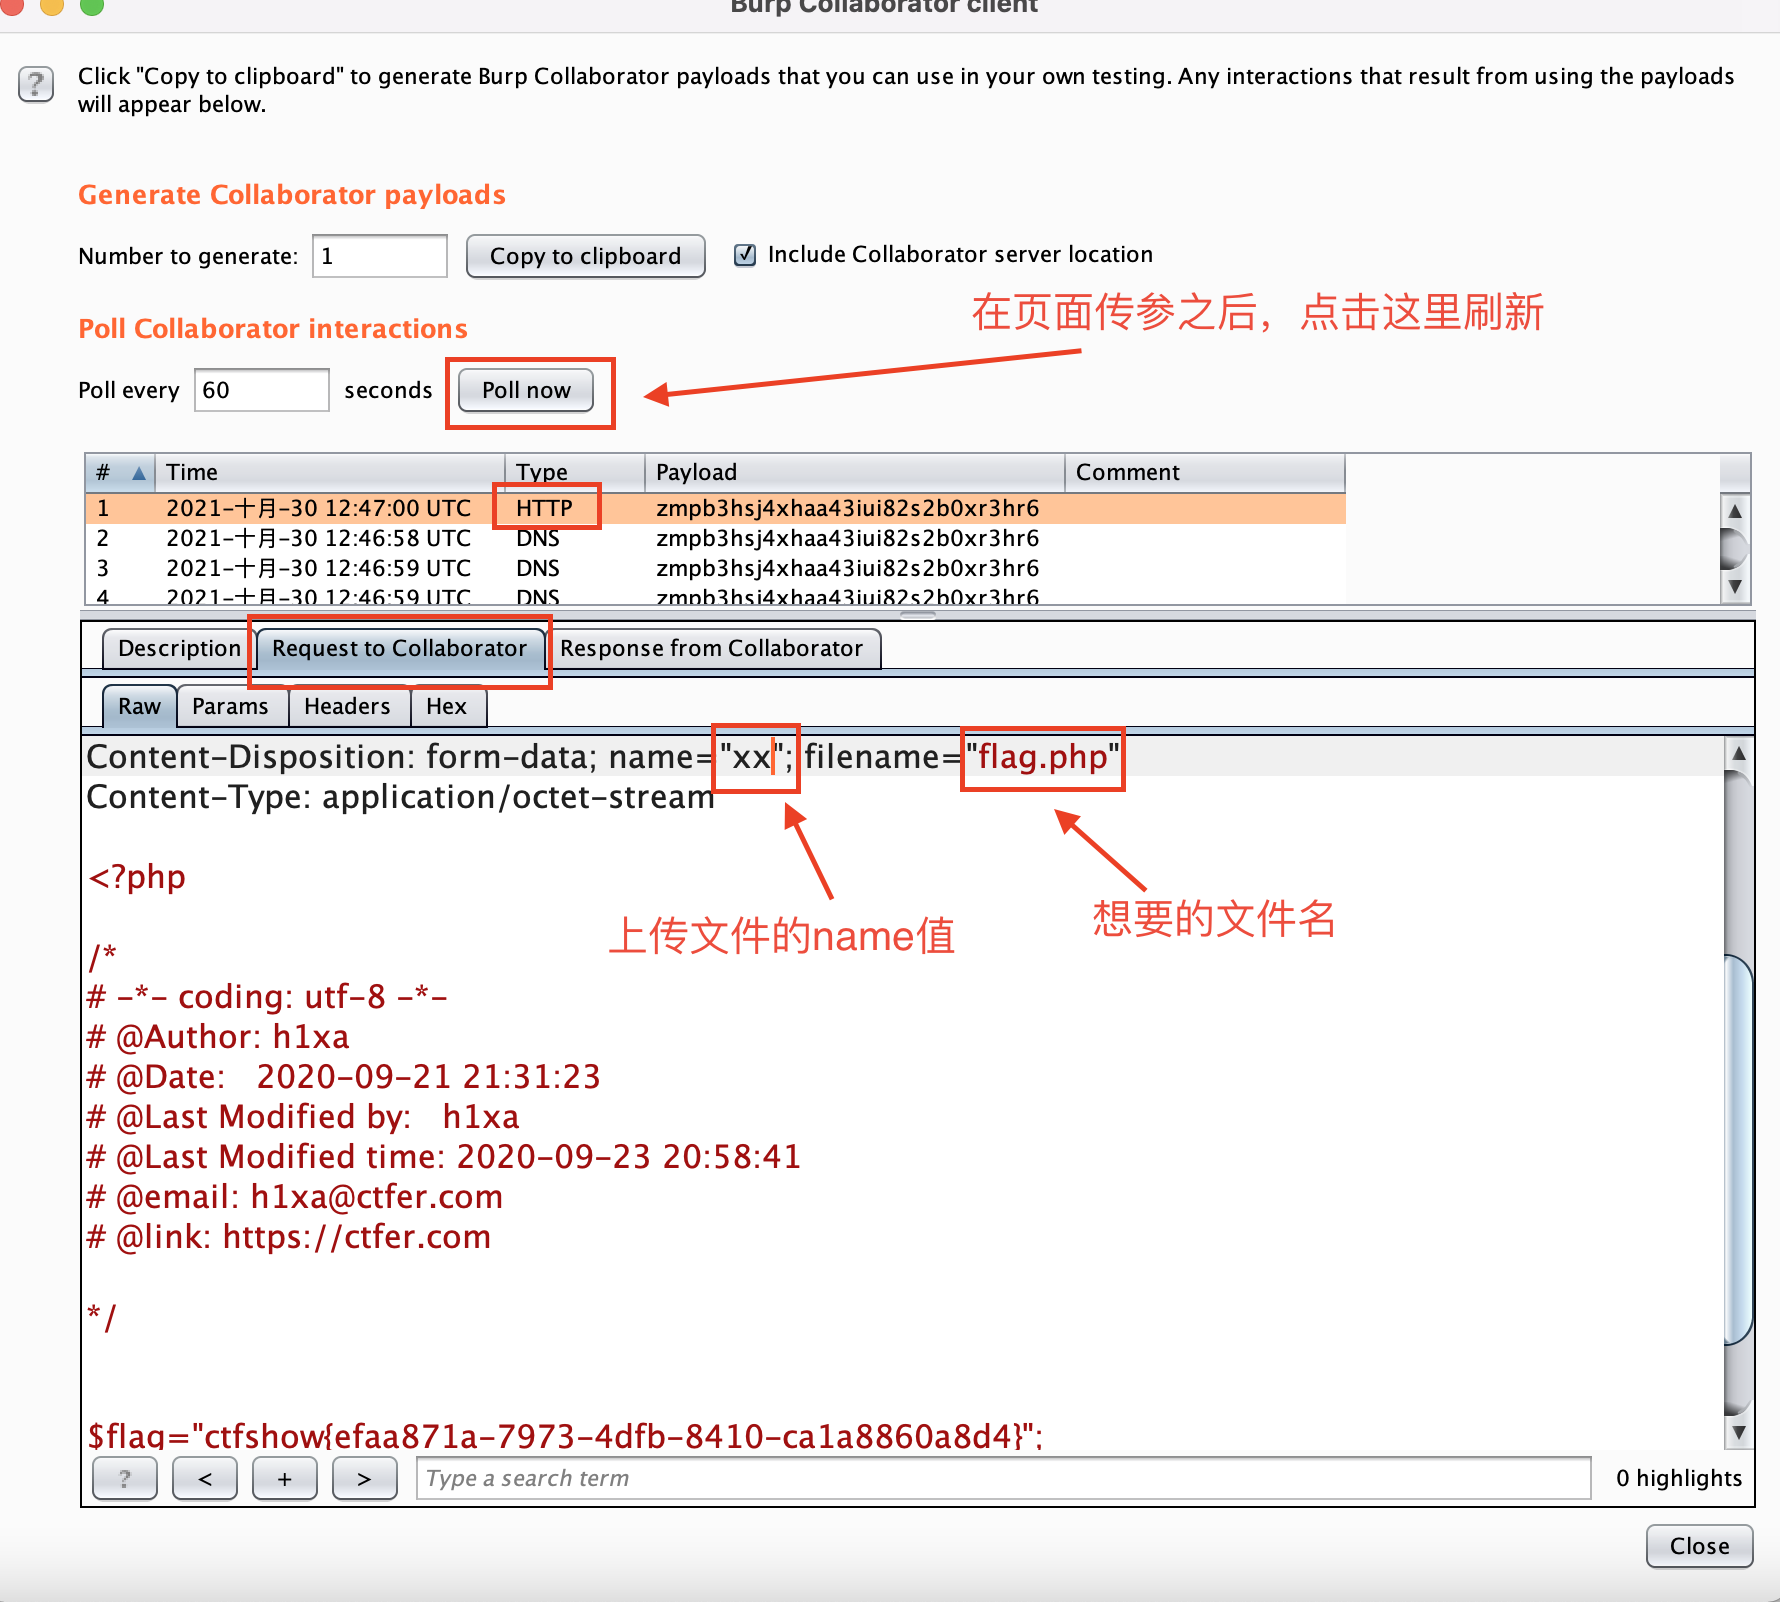Viewport: 1780px width, 1602px height.
Task: Click the scrollbar up arrow of the interactions table
Action: click(x=1736, y=510)
